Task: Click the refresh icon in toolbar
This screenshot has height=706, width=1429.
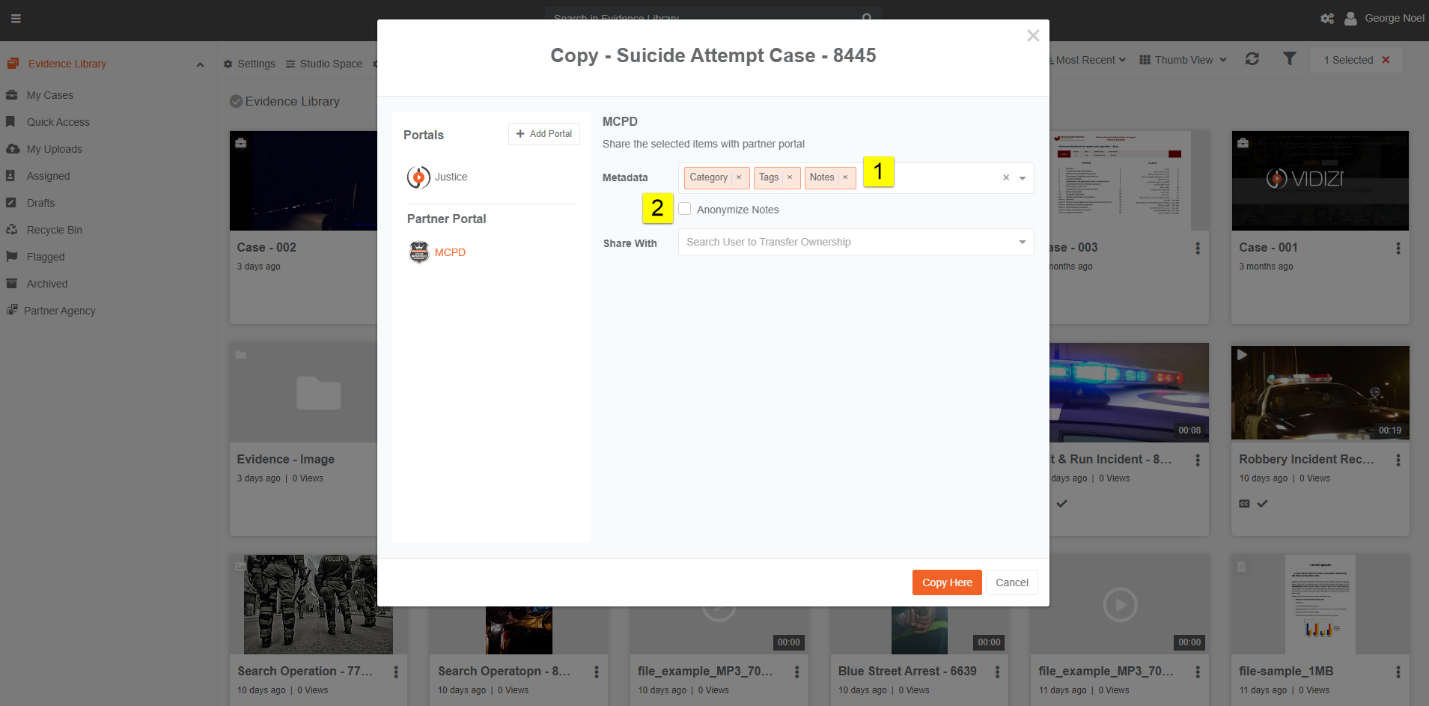Action: [x=1252, y=60]
